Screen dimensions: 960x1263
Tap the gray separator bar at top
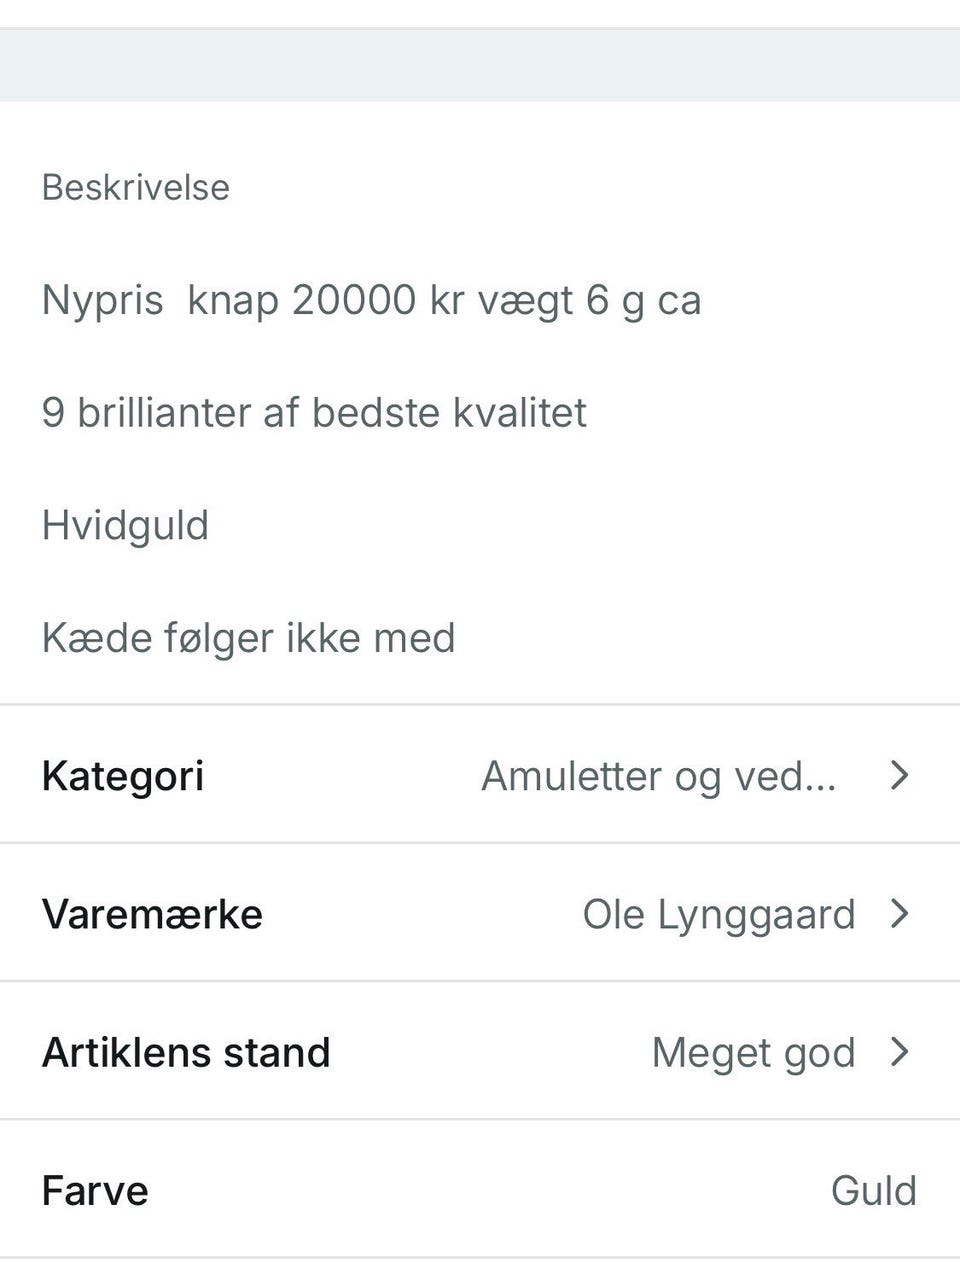[x=480, y=66]
